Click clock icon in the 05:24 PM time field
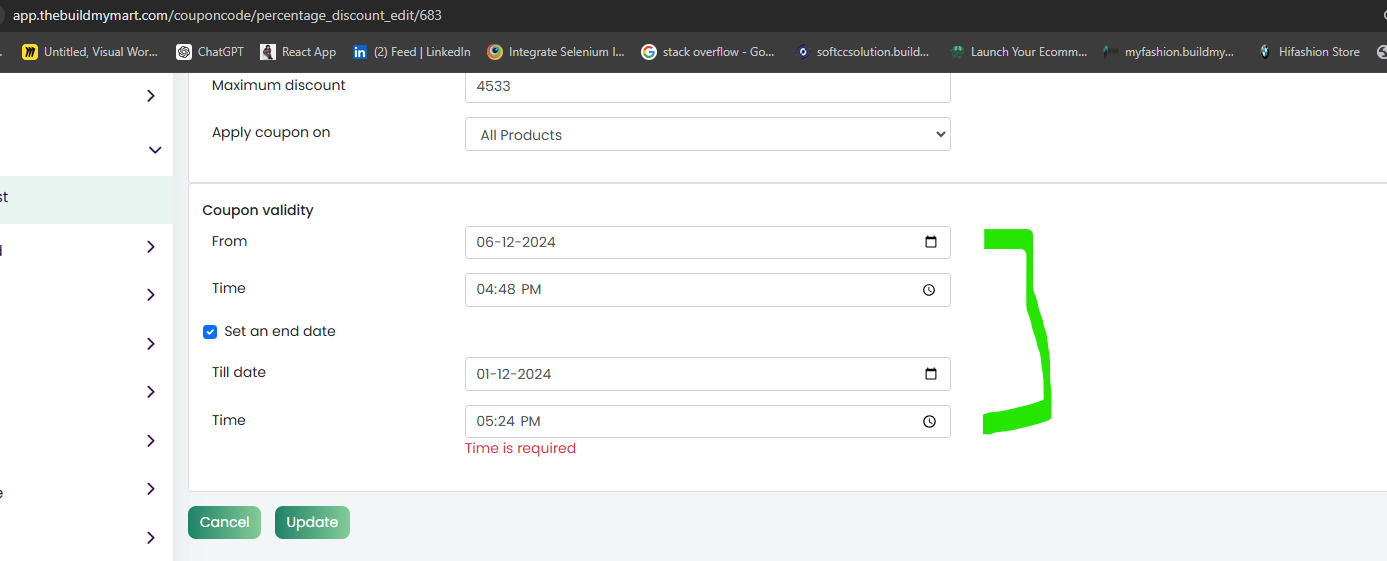The height and width of the screenshot is (561, 1387). (929, 422)
